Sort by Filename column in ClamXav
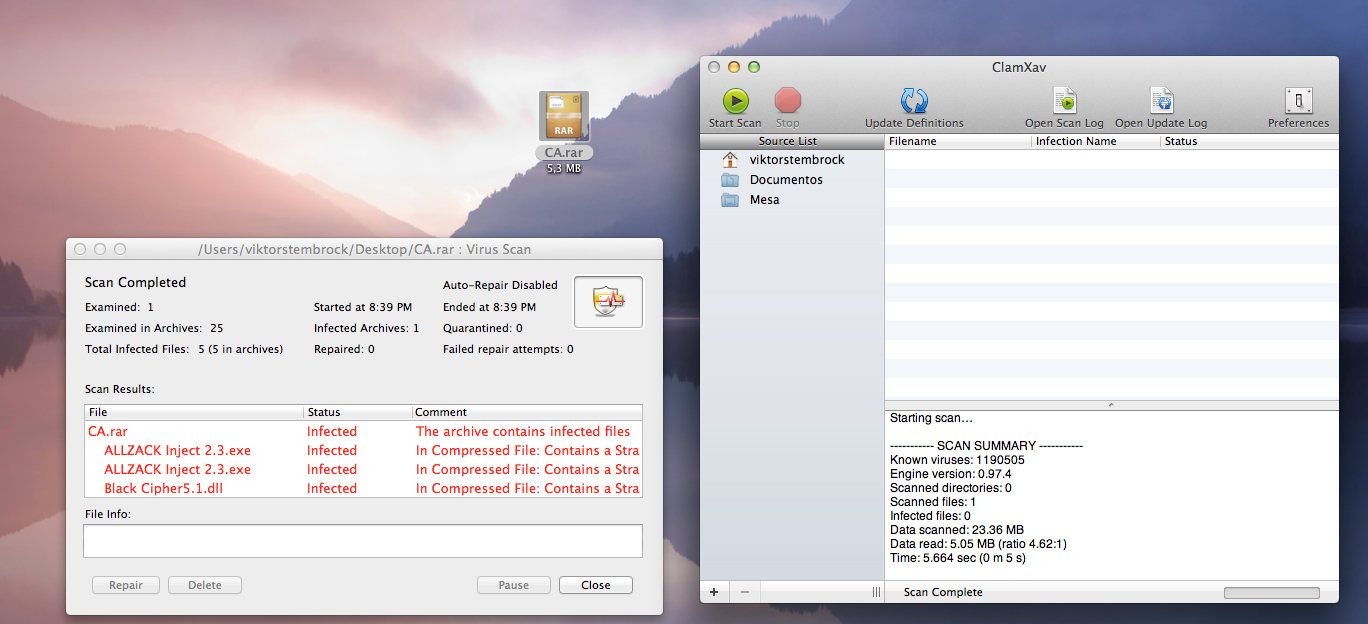1368x624 pixels. pos(958,141)
